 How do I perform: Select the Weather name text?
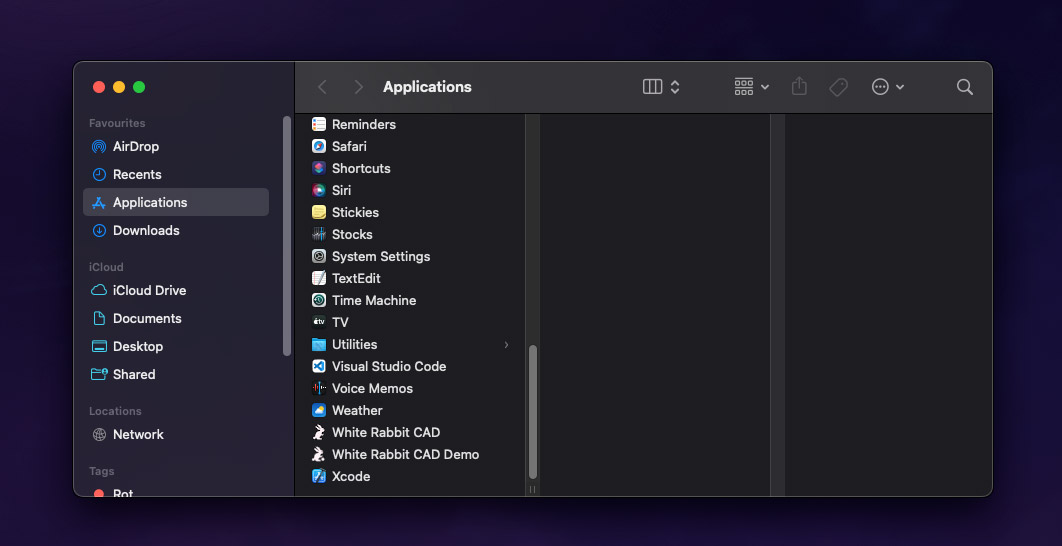tap(357, 411)
